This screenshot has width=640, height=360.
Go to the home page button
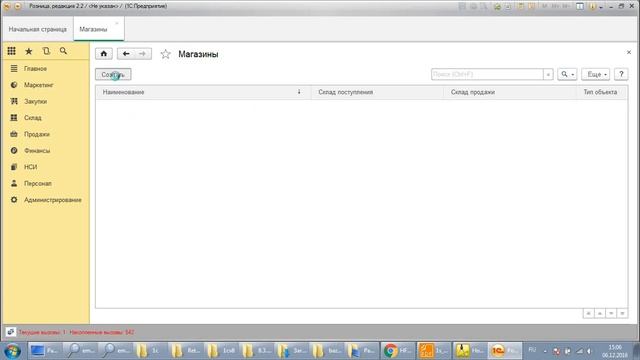[x=104, y=54]
